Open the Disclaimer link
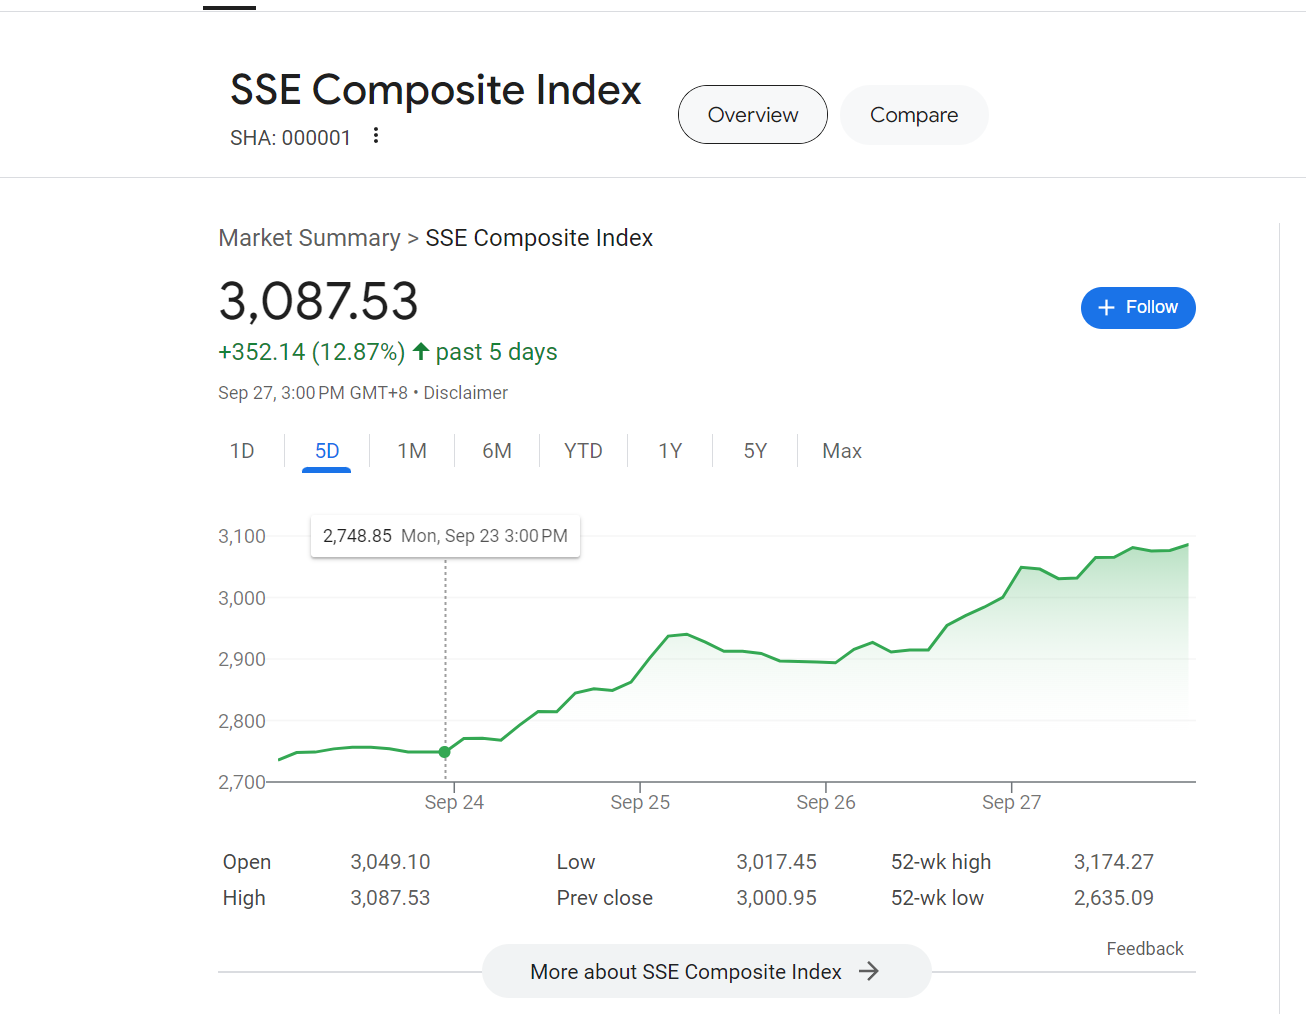Viewport: 1306px width, 1014px height. (x=465, y=393)
